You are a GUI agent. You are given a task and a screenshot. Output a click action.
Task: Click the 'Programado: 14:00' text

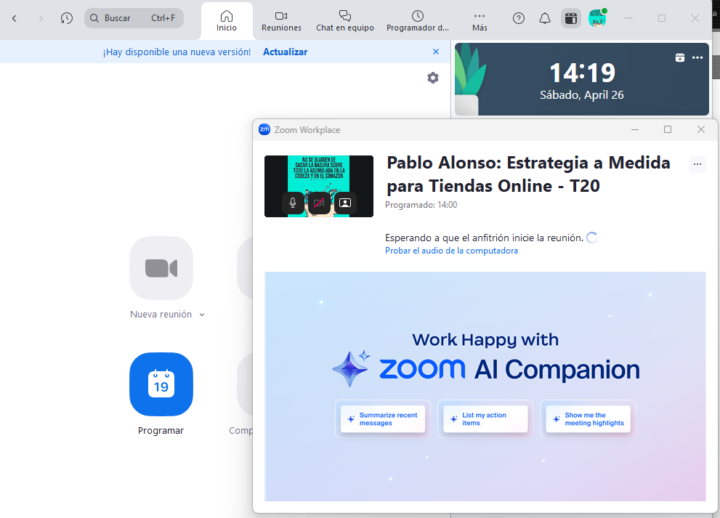[421, 205]
